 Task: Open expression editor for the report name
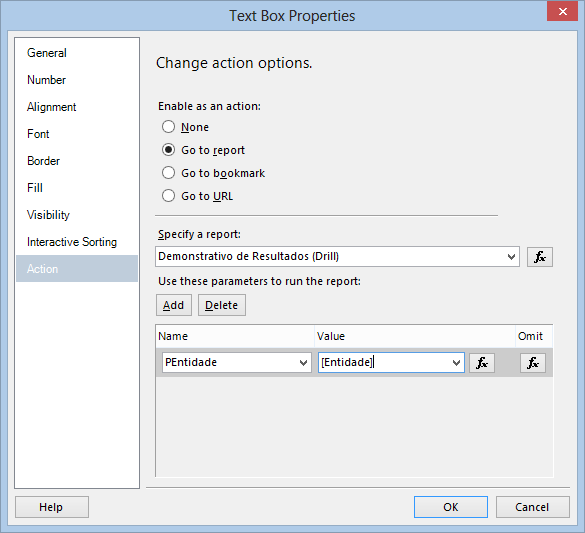tap(539, 257)
